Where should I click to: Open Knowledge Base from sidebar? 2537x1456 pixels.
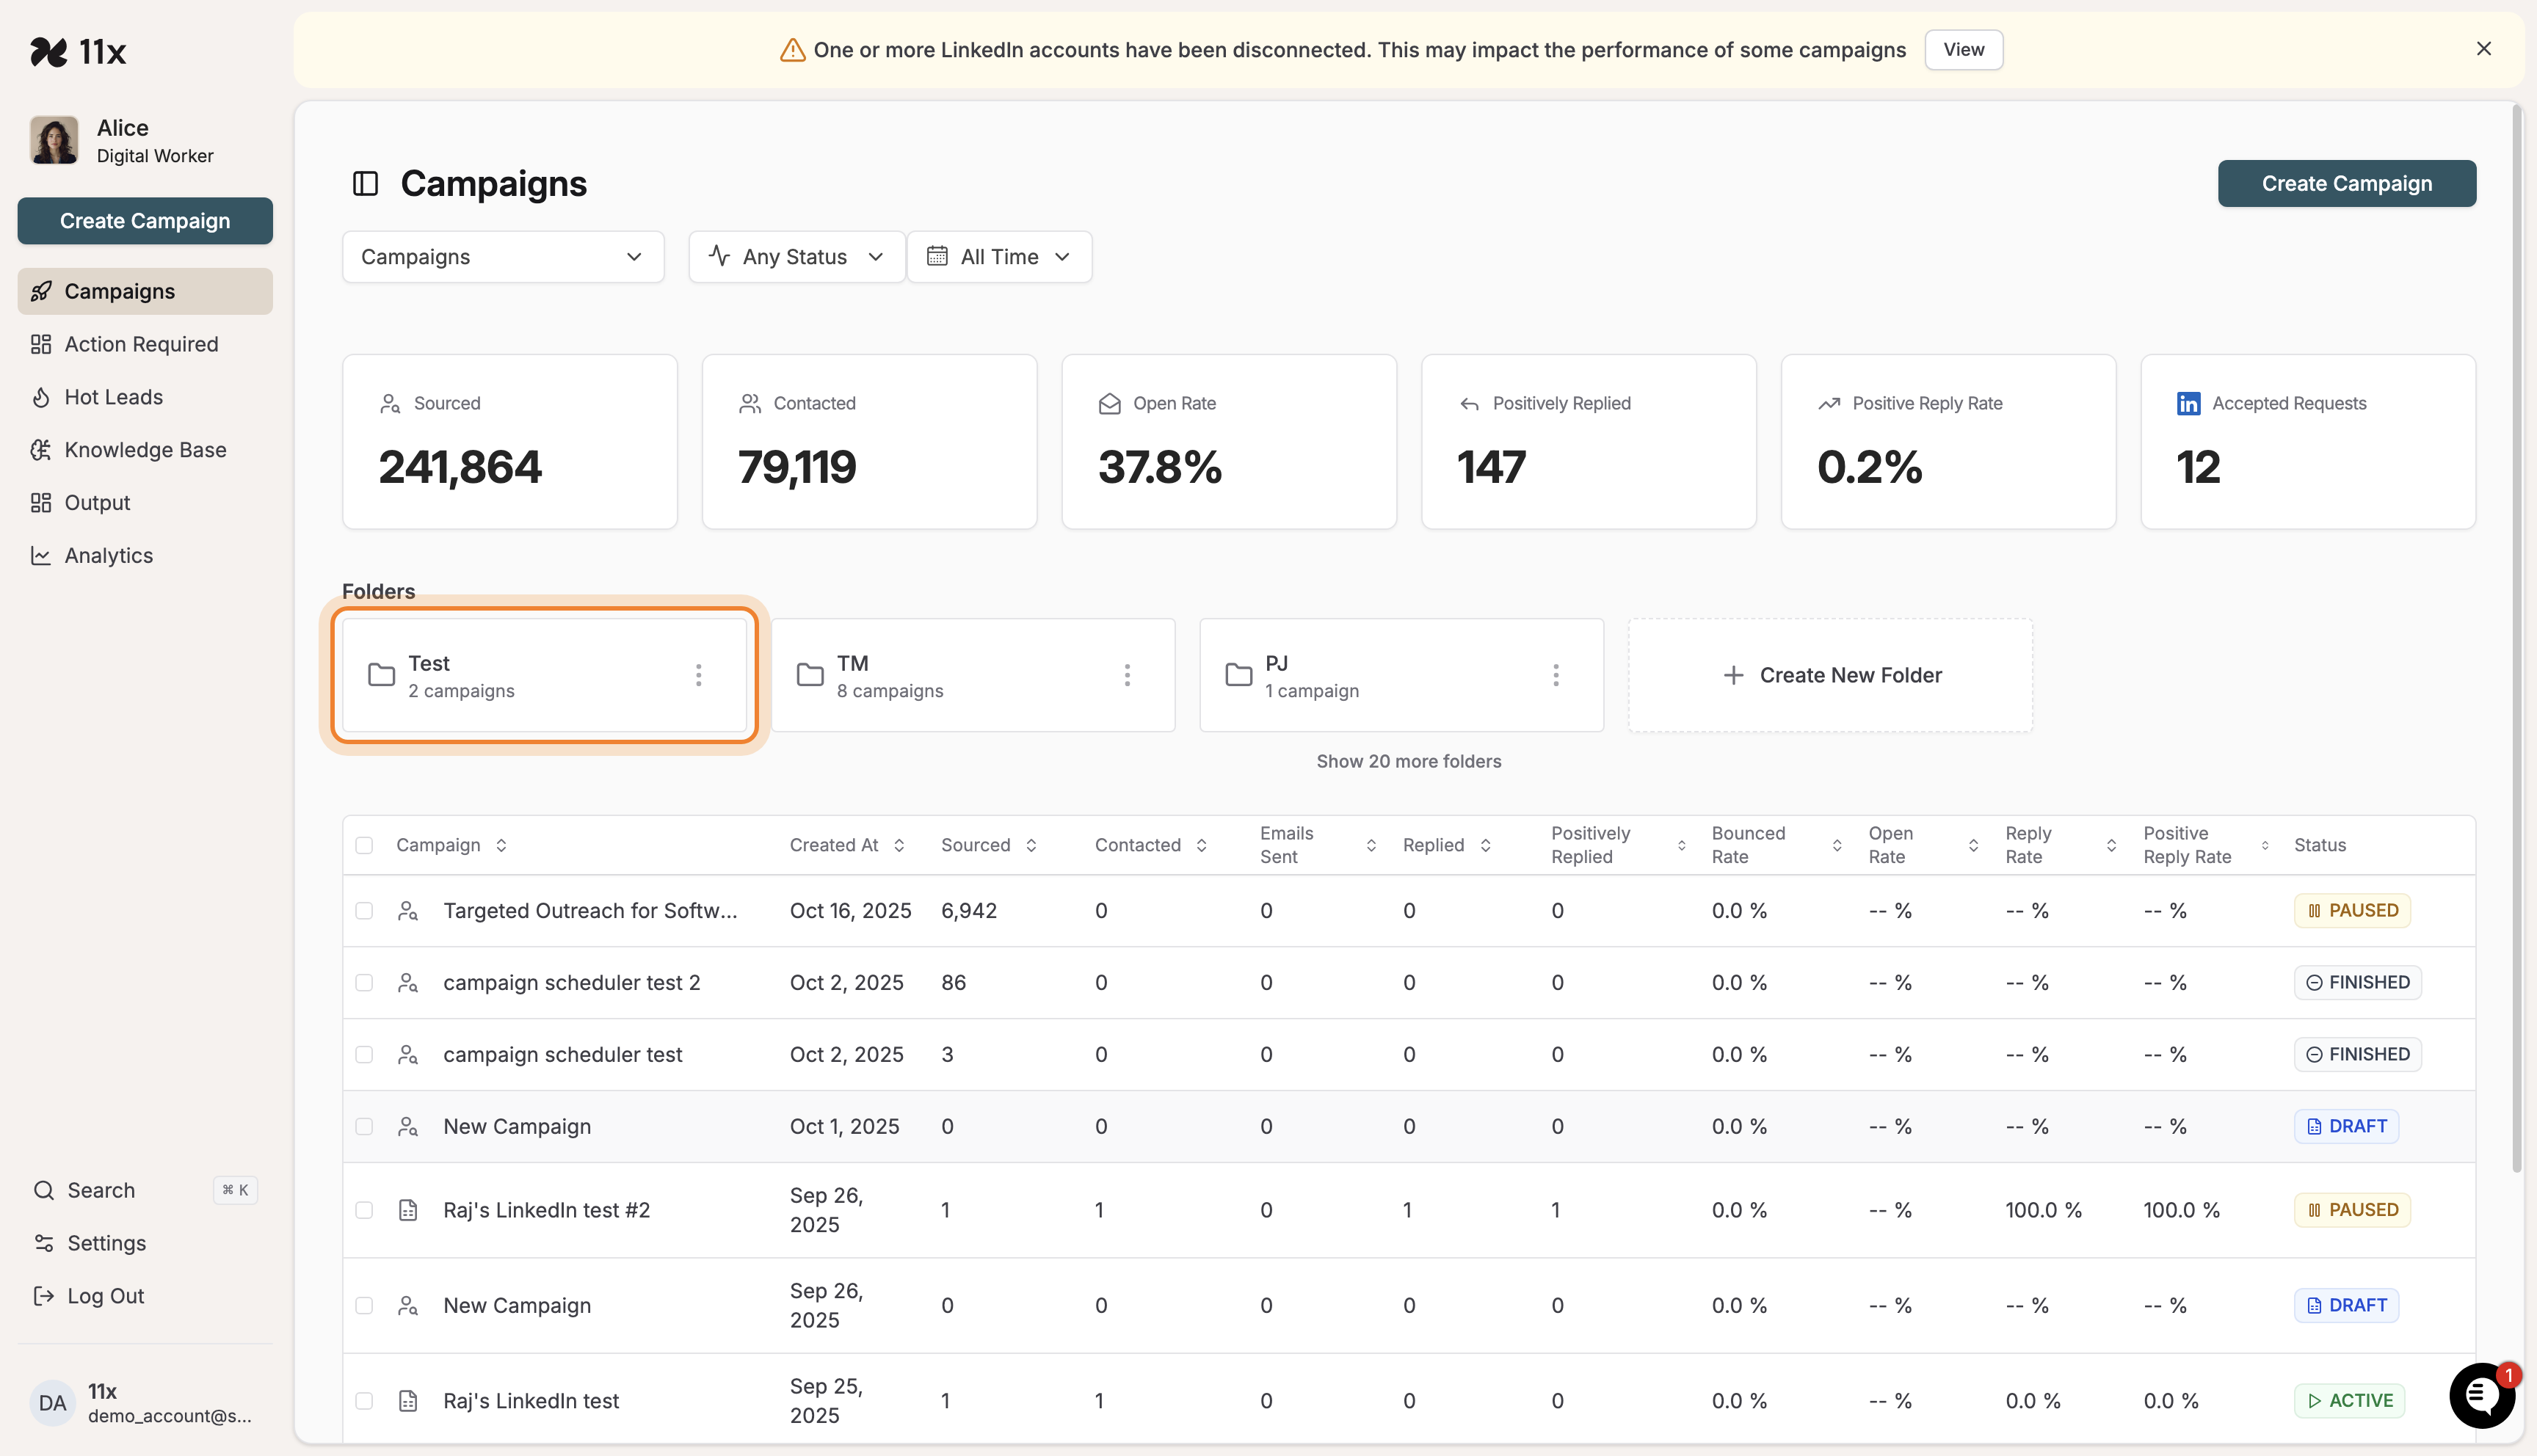click(145, 450)
